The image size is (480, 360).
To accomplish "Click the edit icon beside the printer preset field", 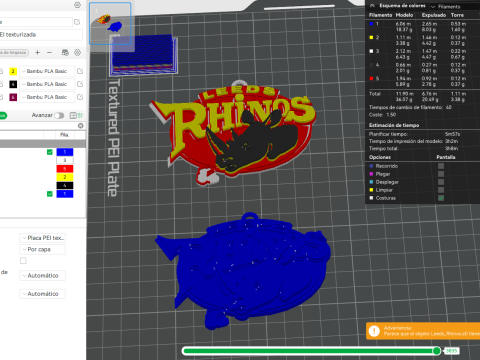I will tap(77, 22).
